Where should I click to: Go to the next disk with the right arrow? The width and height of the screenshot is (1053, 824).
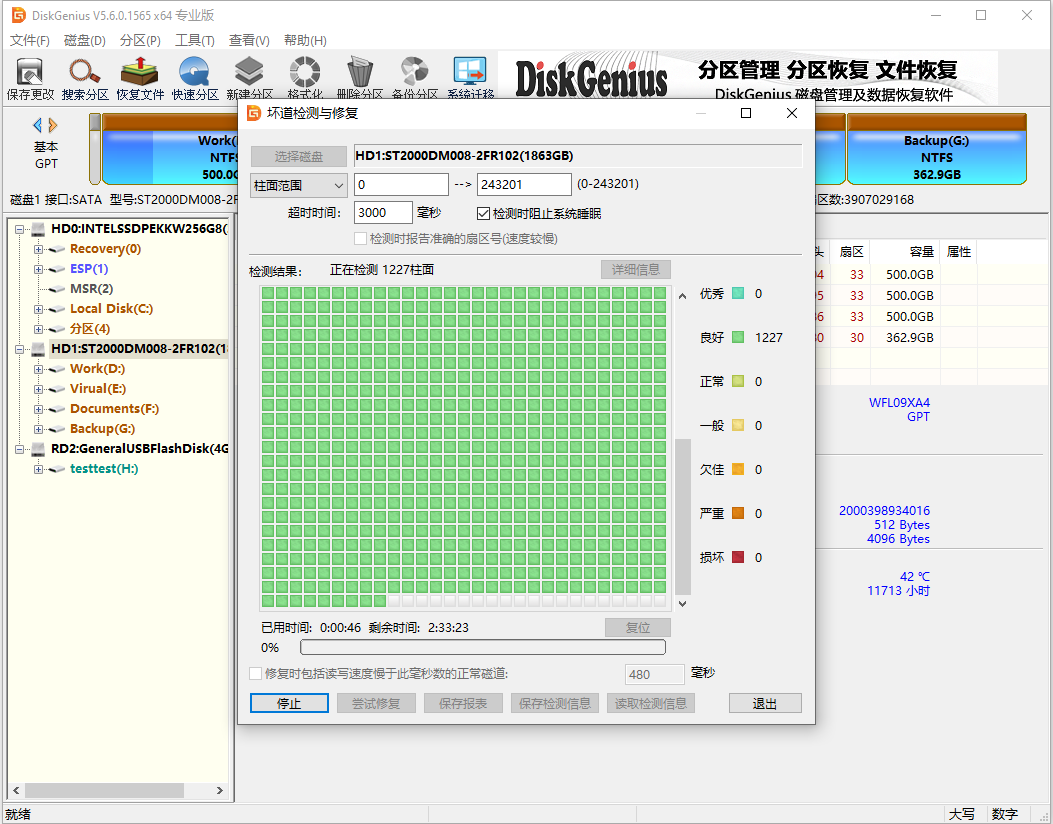(x=52, y=125)
